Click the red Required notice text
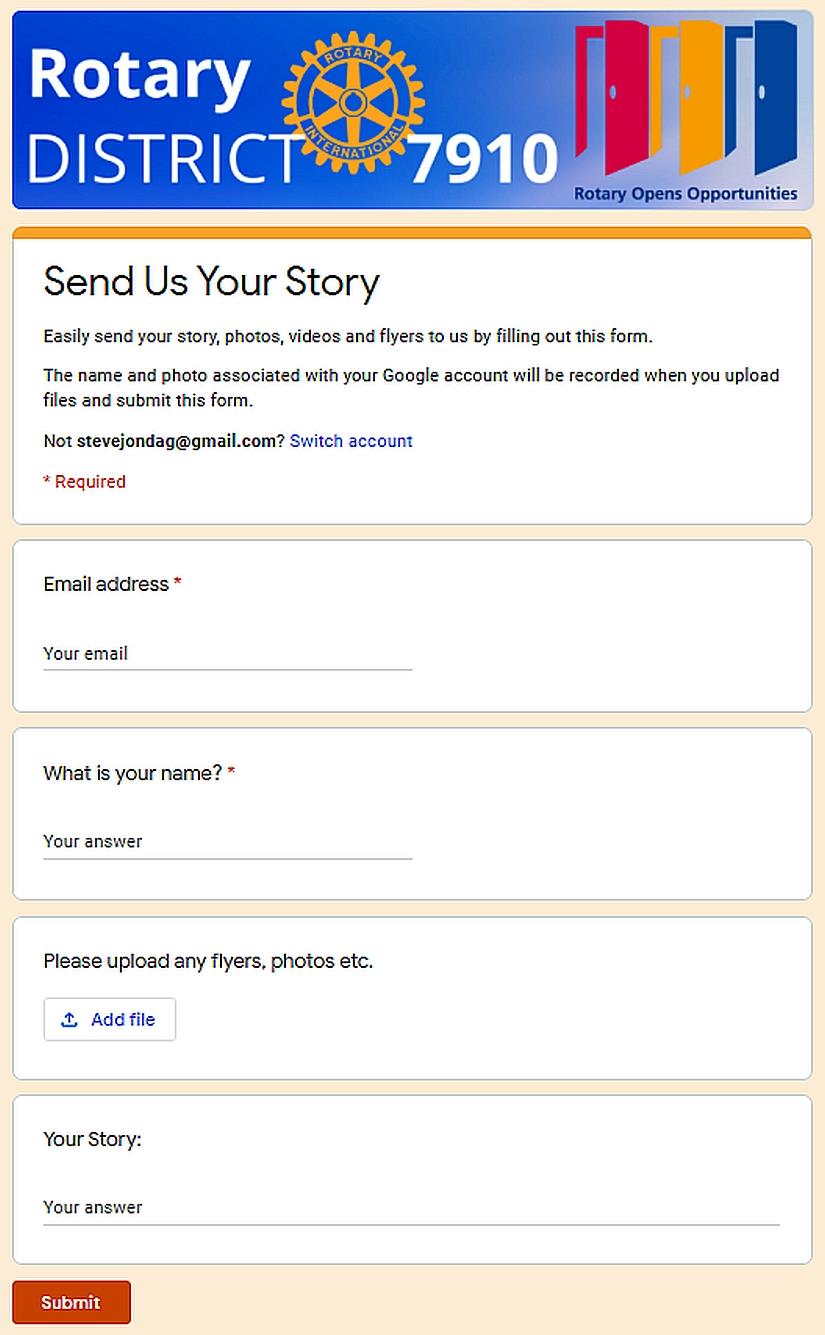Screen dimensions: 825x1335 point(84,482)
